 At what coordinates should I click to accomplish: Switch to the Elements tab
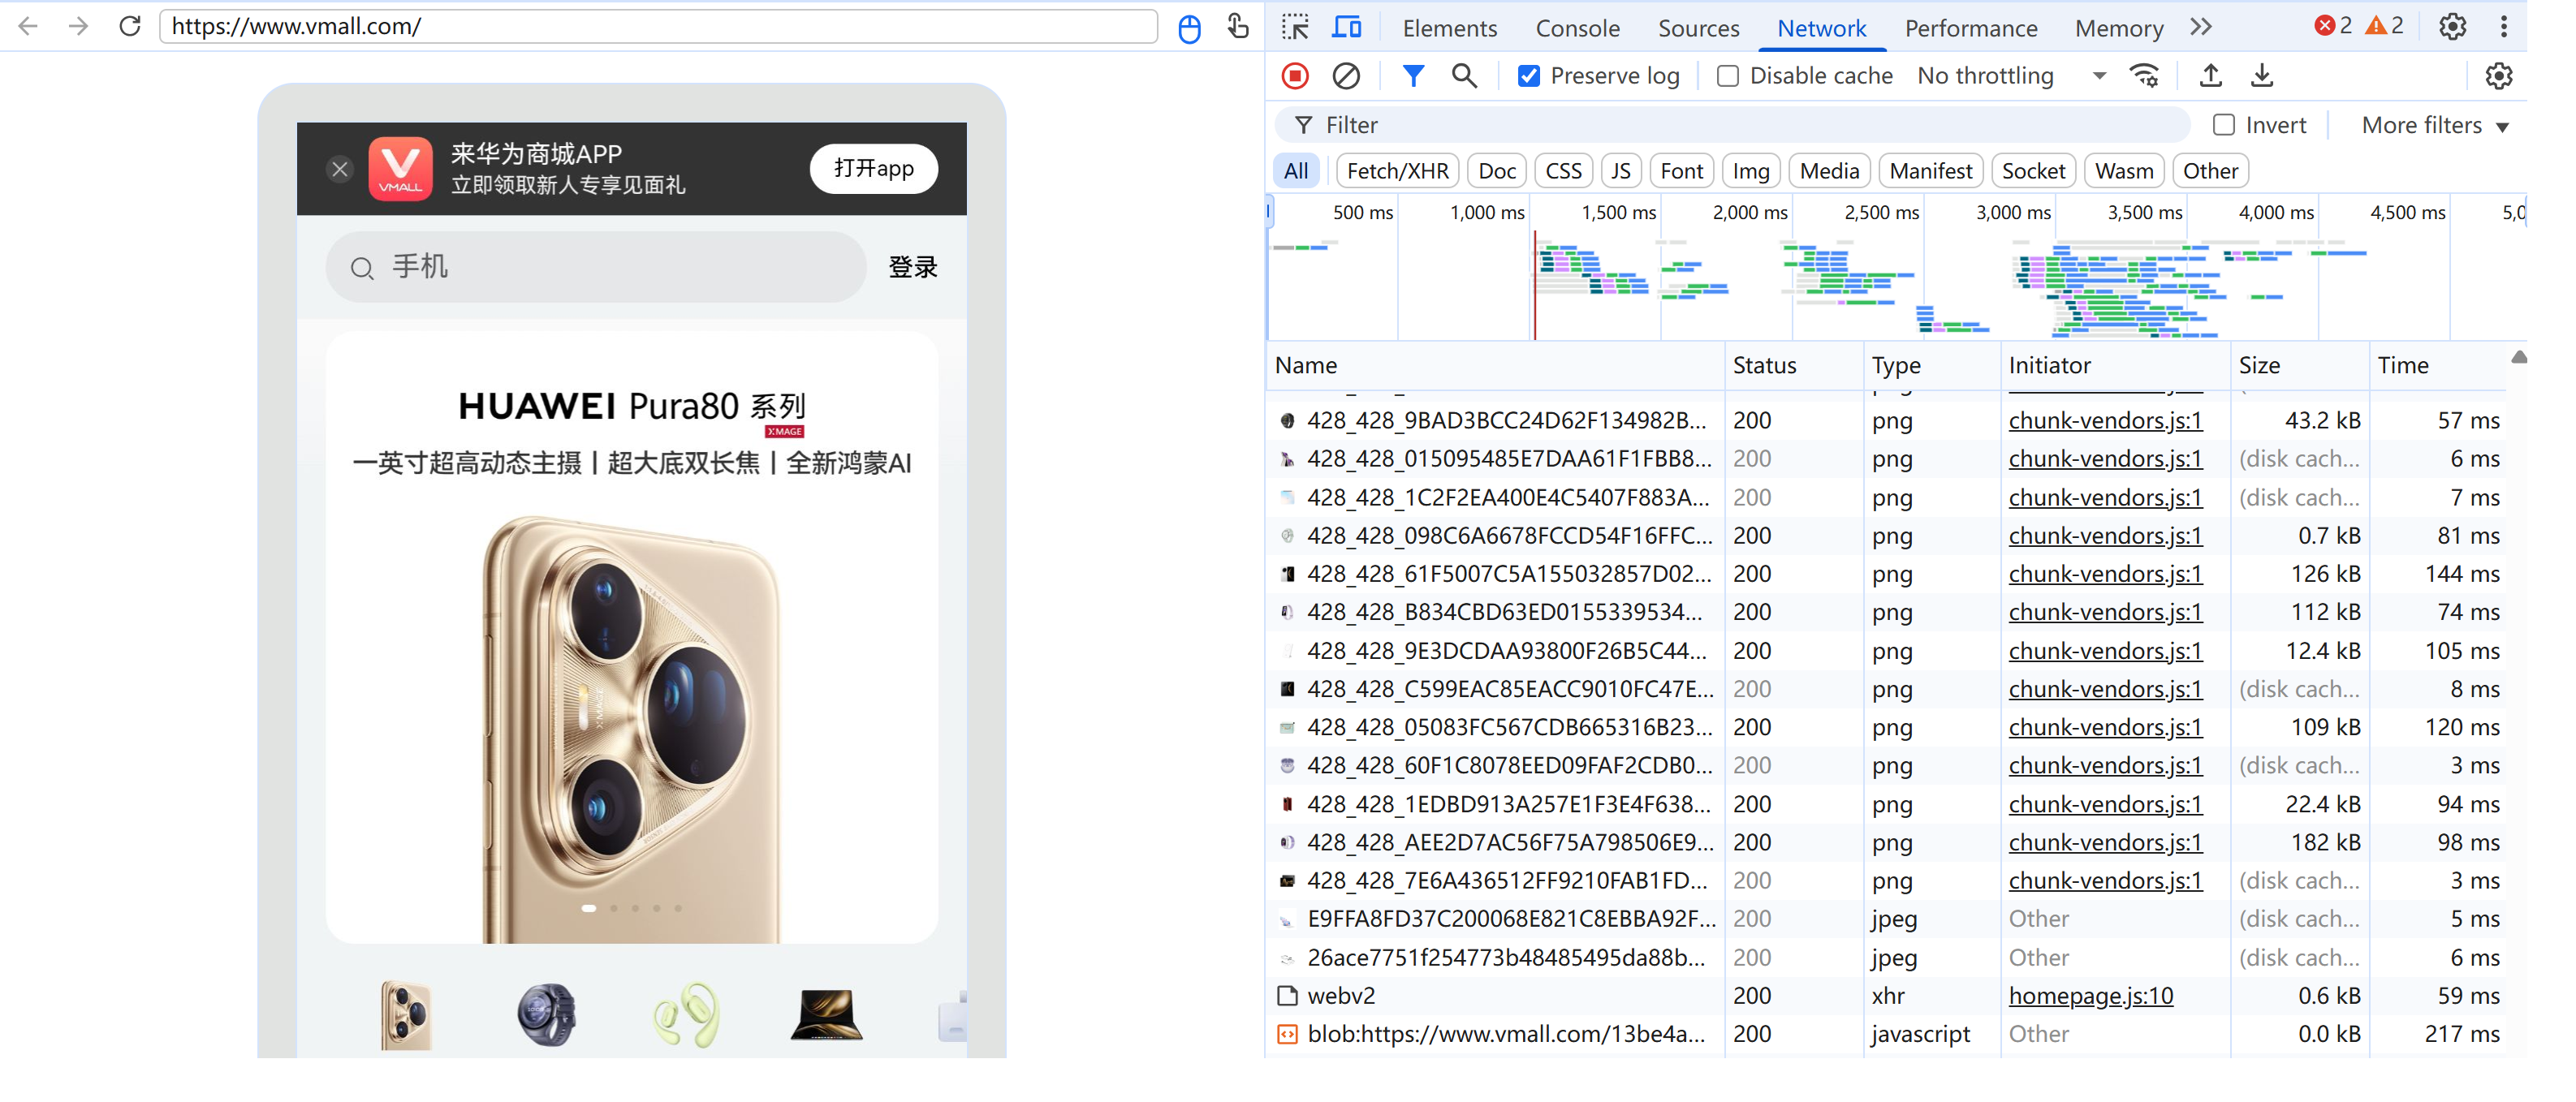pos(1450,28)
